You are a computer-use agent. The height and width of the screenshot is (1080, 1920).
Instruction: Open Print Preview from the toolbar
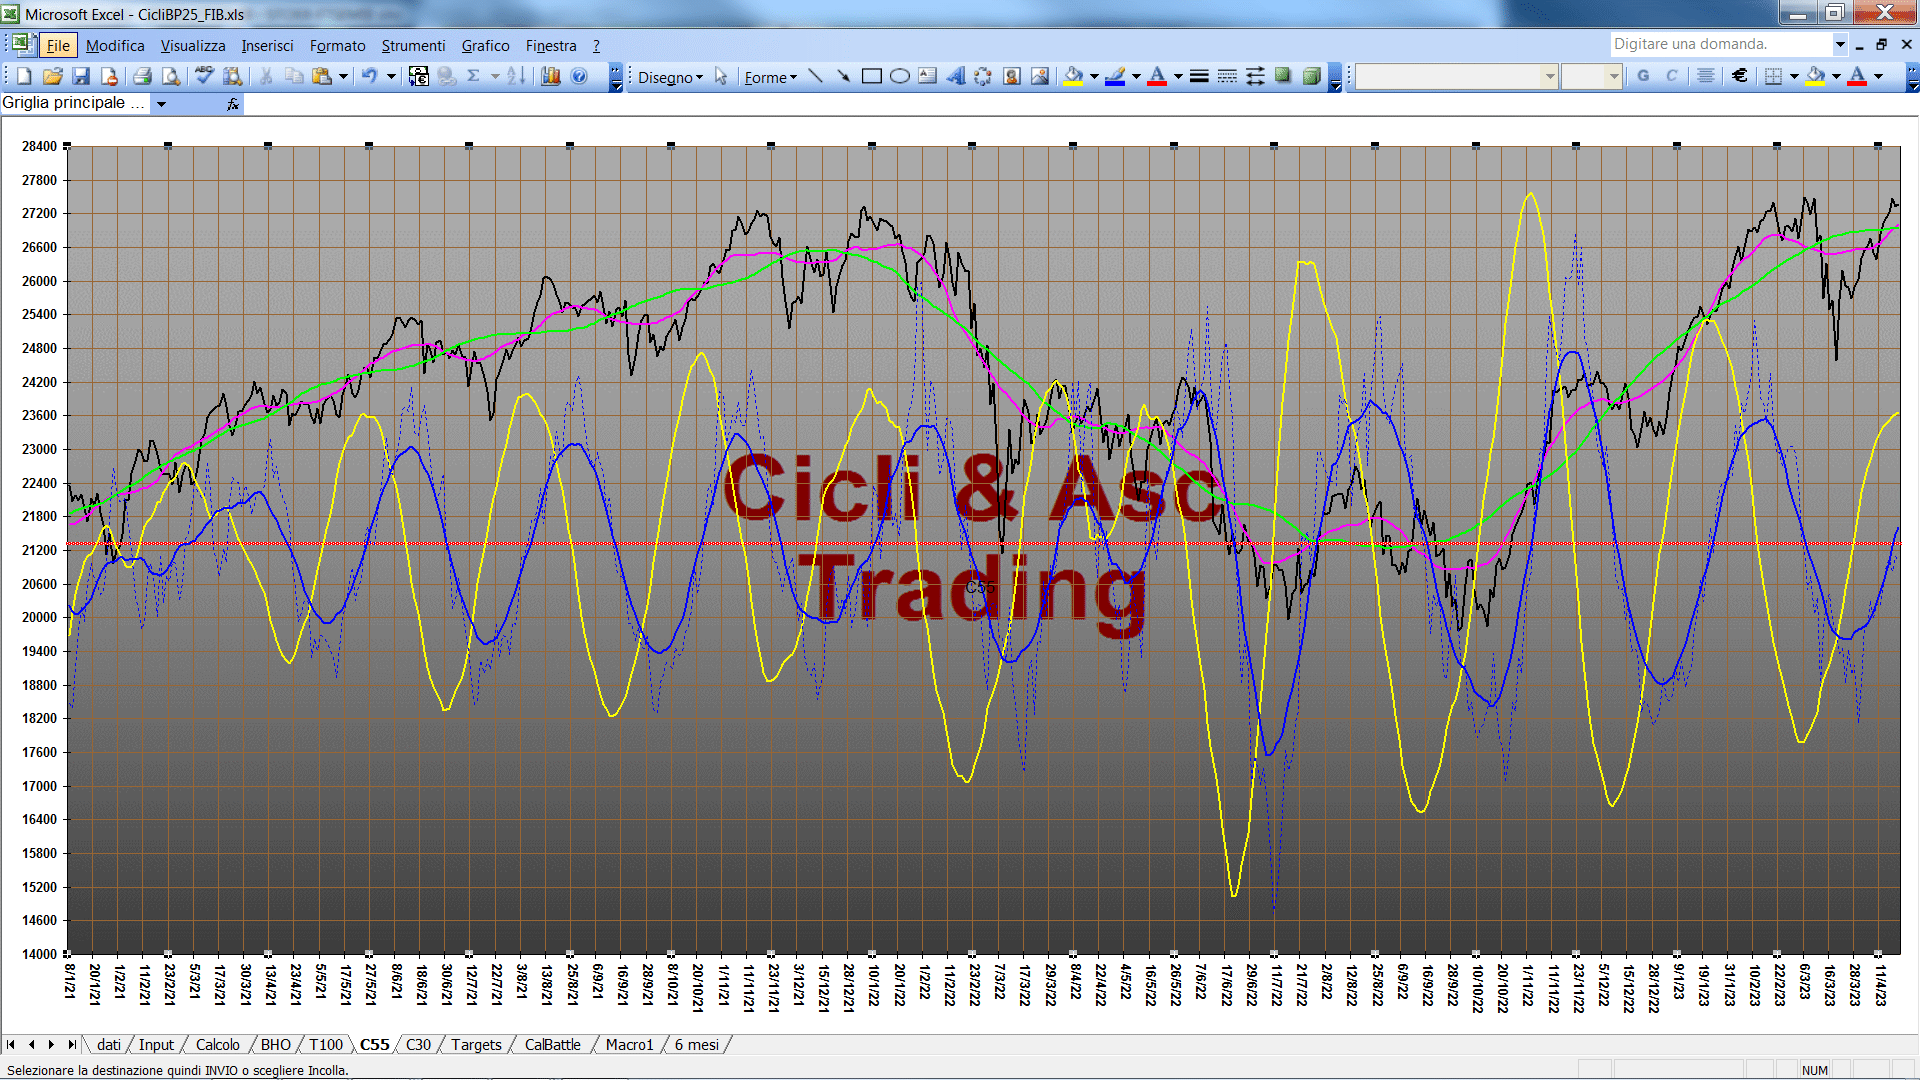171,76
